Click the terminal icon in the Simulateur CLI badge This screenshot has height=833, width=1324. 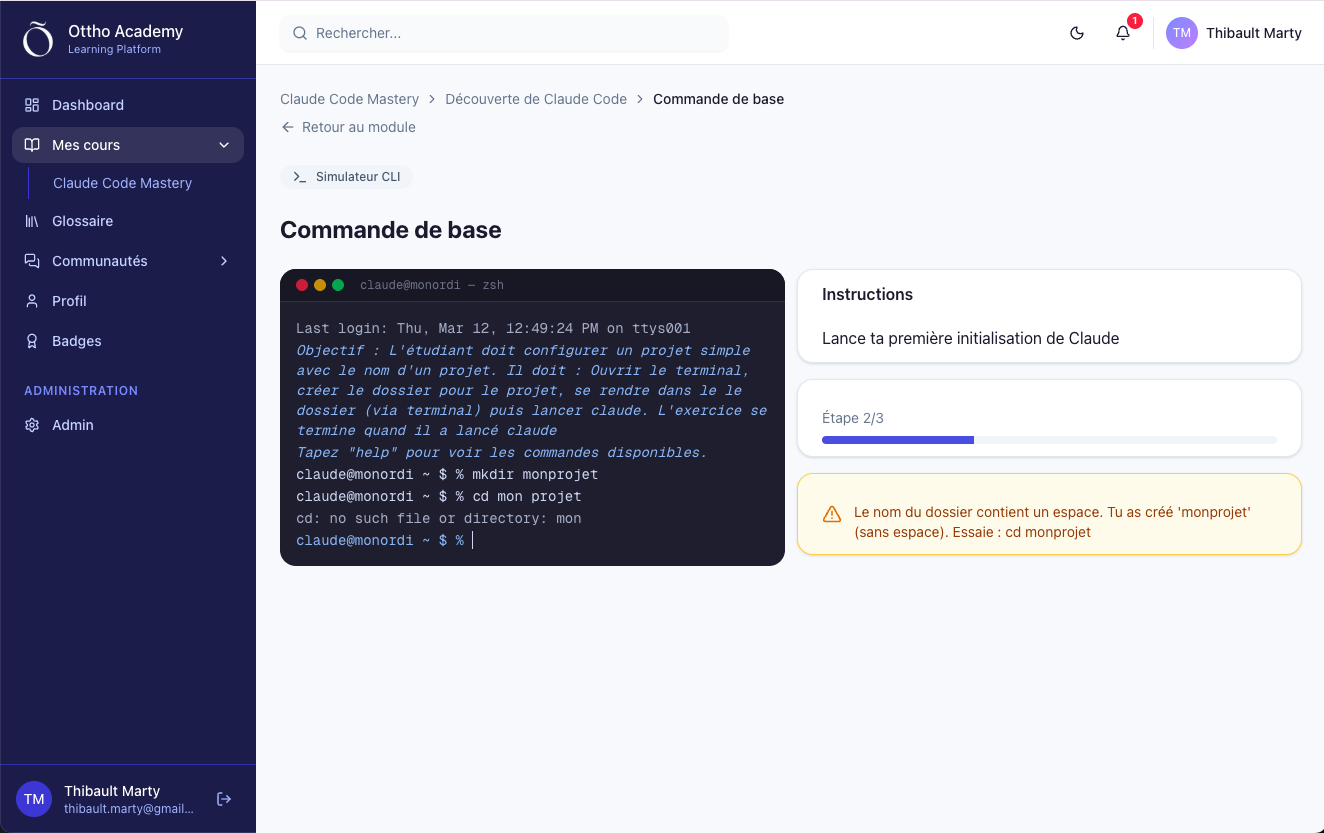[299, 176]
